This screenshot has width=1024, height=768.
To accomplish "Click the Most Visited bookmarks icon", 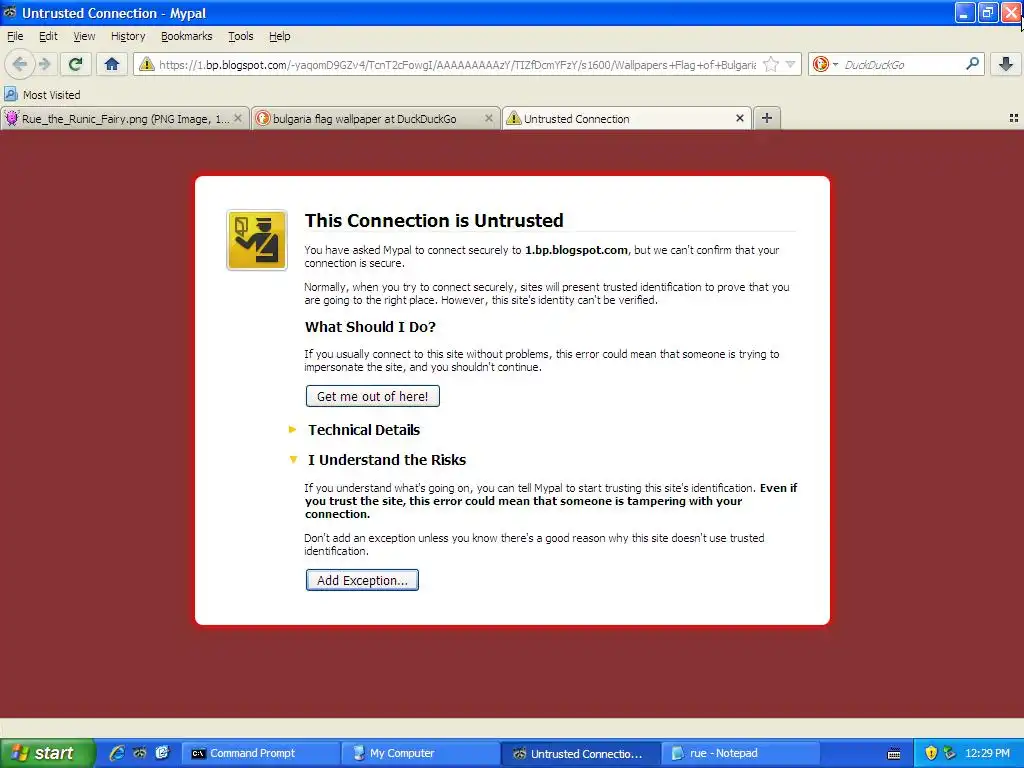I will point(11,94).
